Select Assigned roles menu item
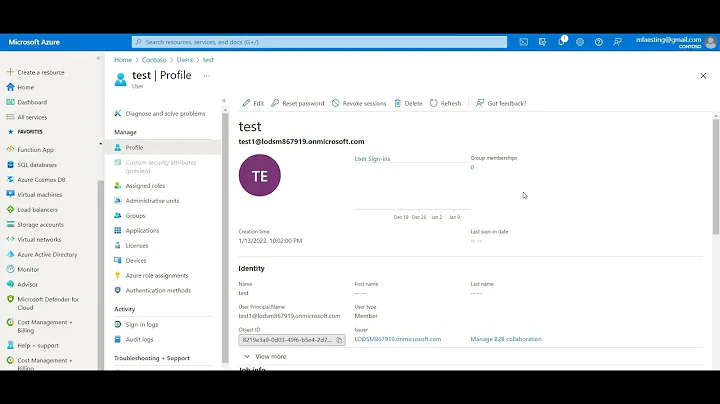 click(145, 185)
